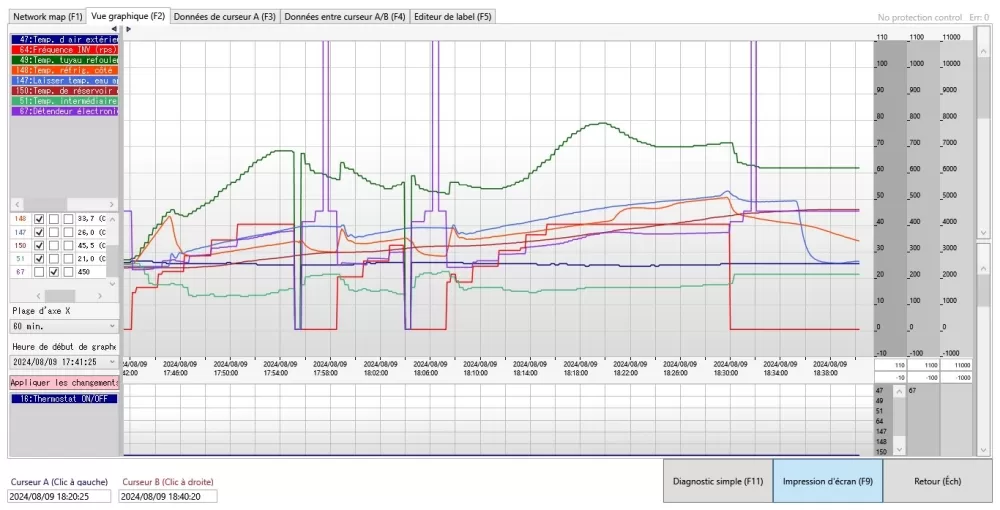Click first axis minimum field showing -10

pos(890,378)
